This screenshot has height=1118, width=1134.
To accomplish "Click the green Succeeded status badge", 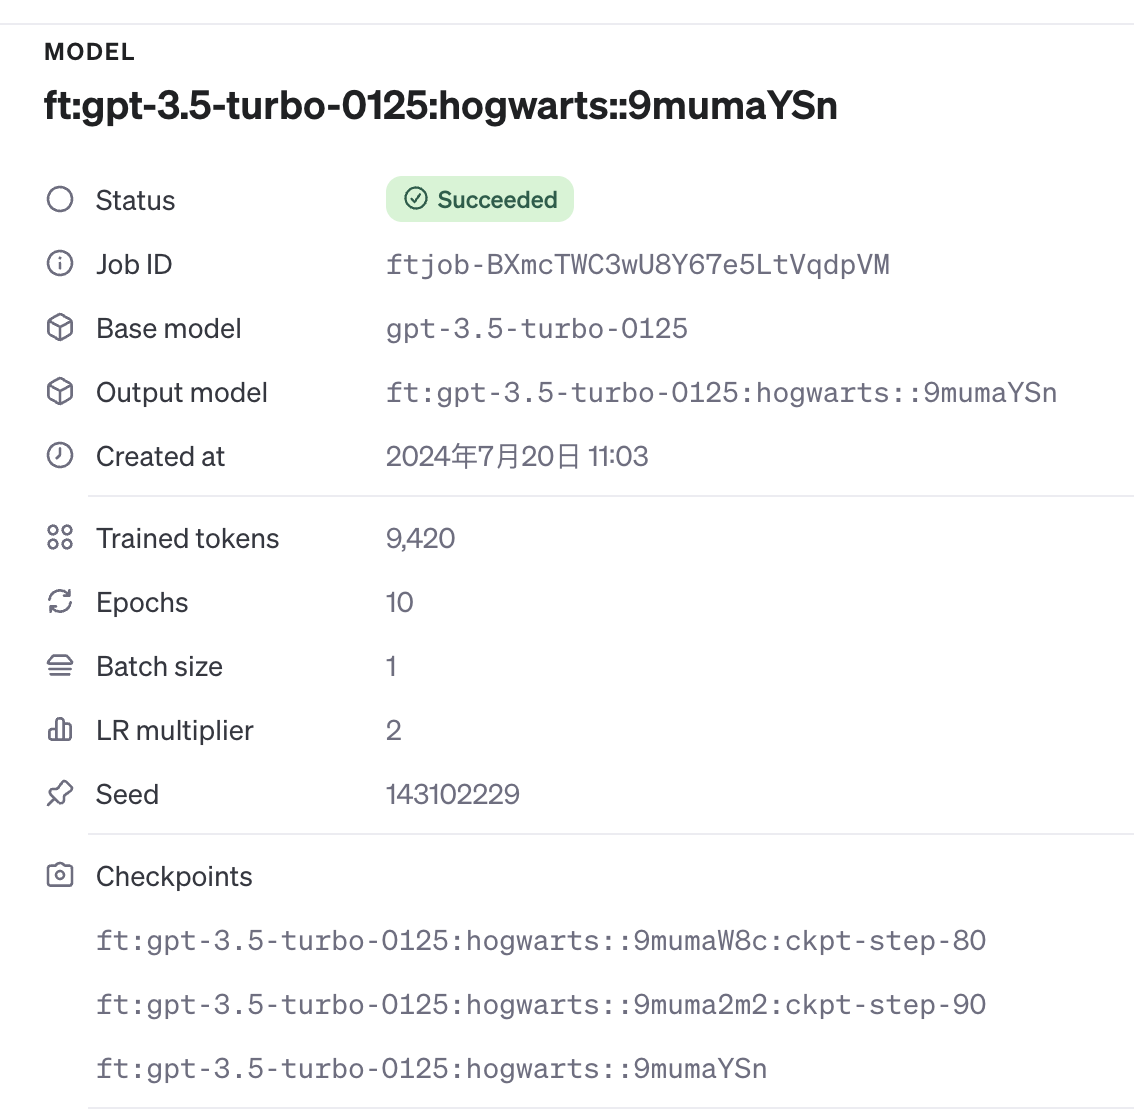I will point(480,200).
